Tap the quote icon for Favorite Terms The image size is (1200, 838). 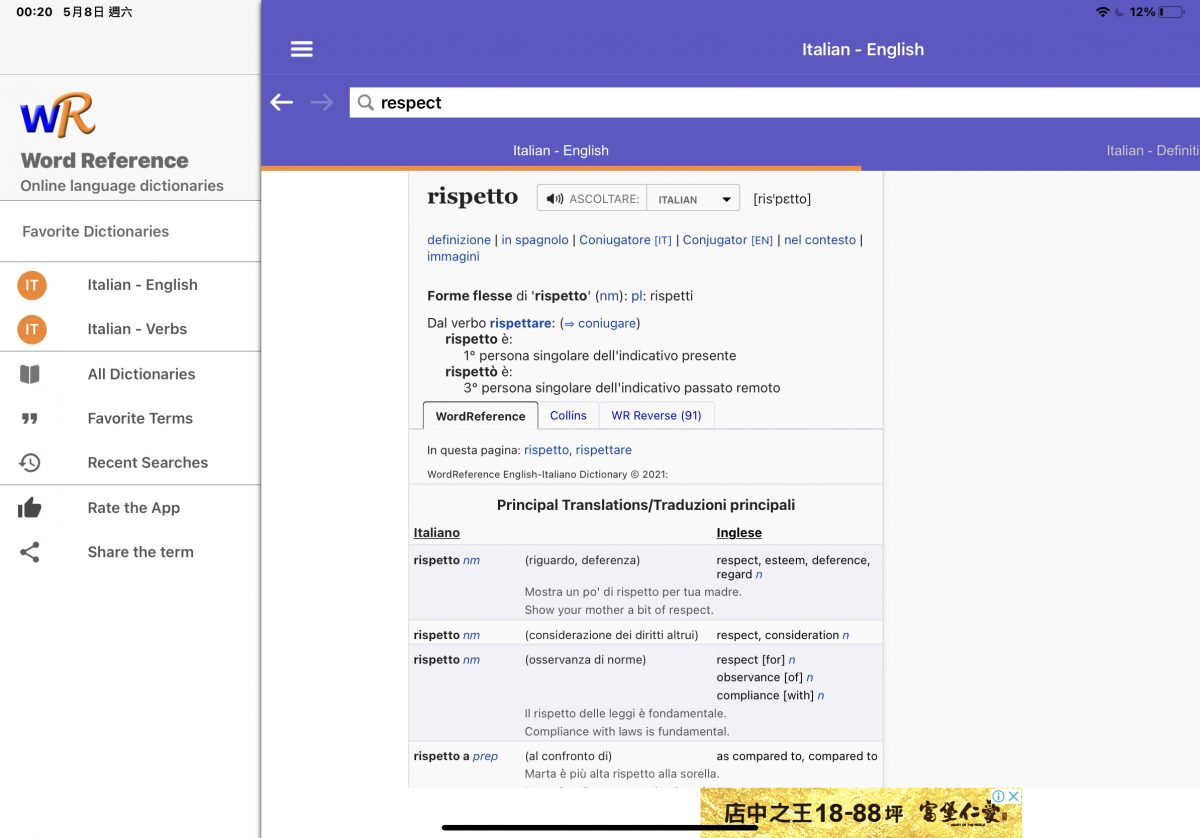[30, 418]
